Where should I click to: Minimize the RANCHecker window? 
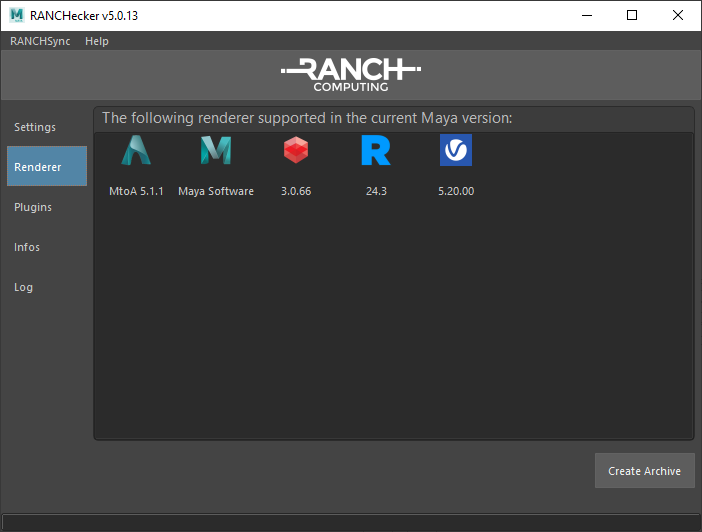(587, 15)
